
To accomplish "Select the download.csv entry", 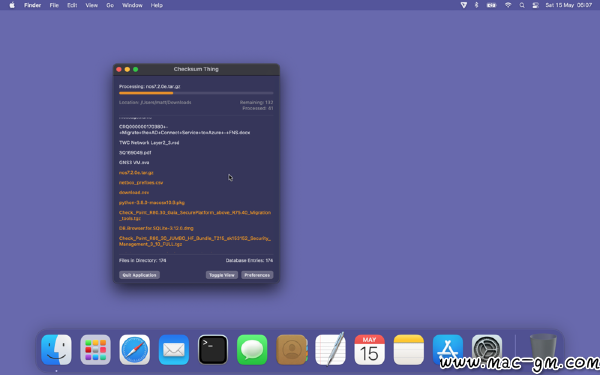I will 134,193.
